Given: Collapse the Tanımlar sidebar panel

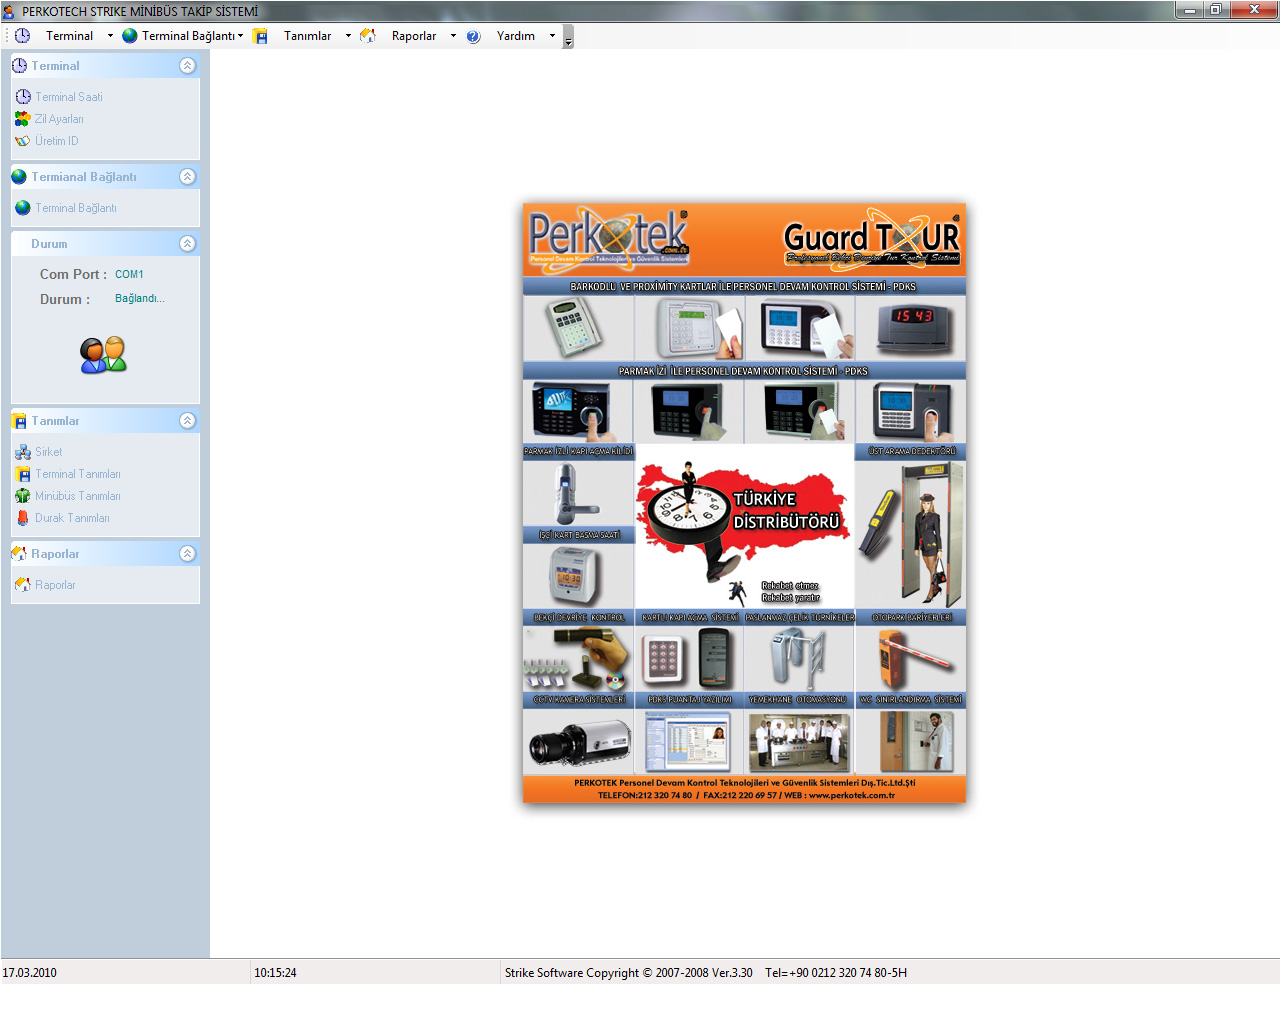Looking at the screenshot, I should coord(187,421).
